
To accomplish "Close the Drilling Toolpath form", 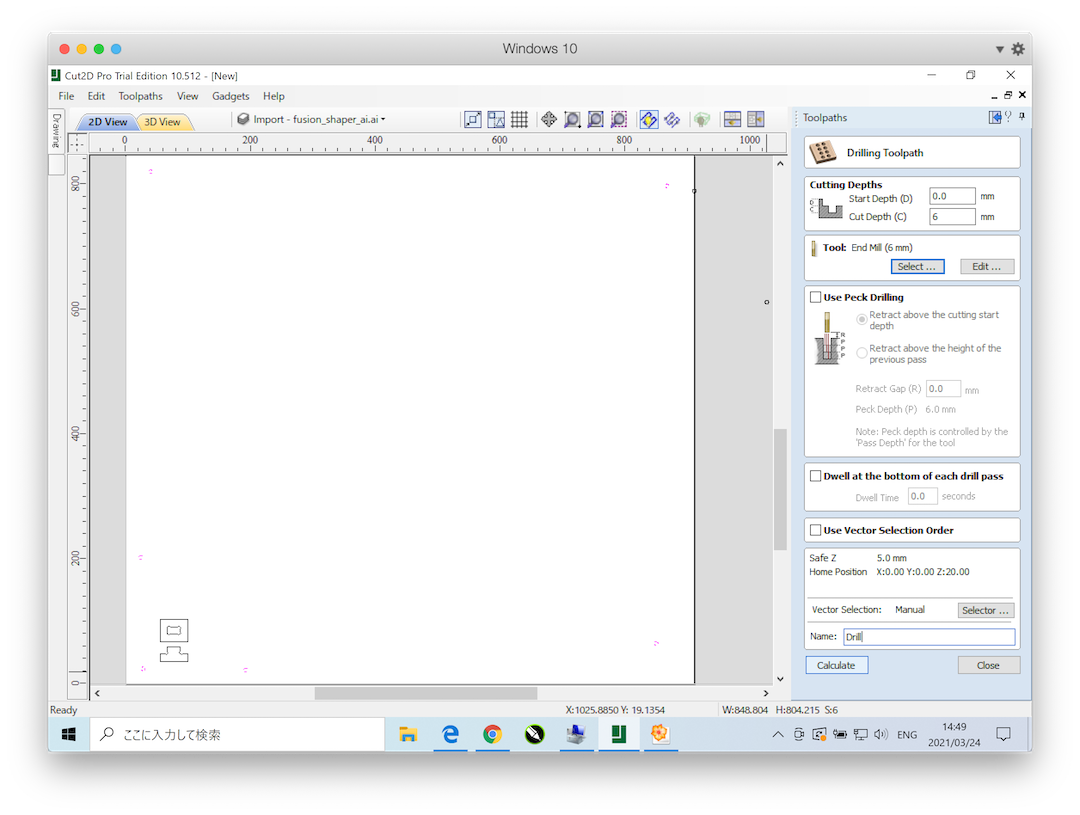I will tap(988, 665).
